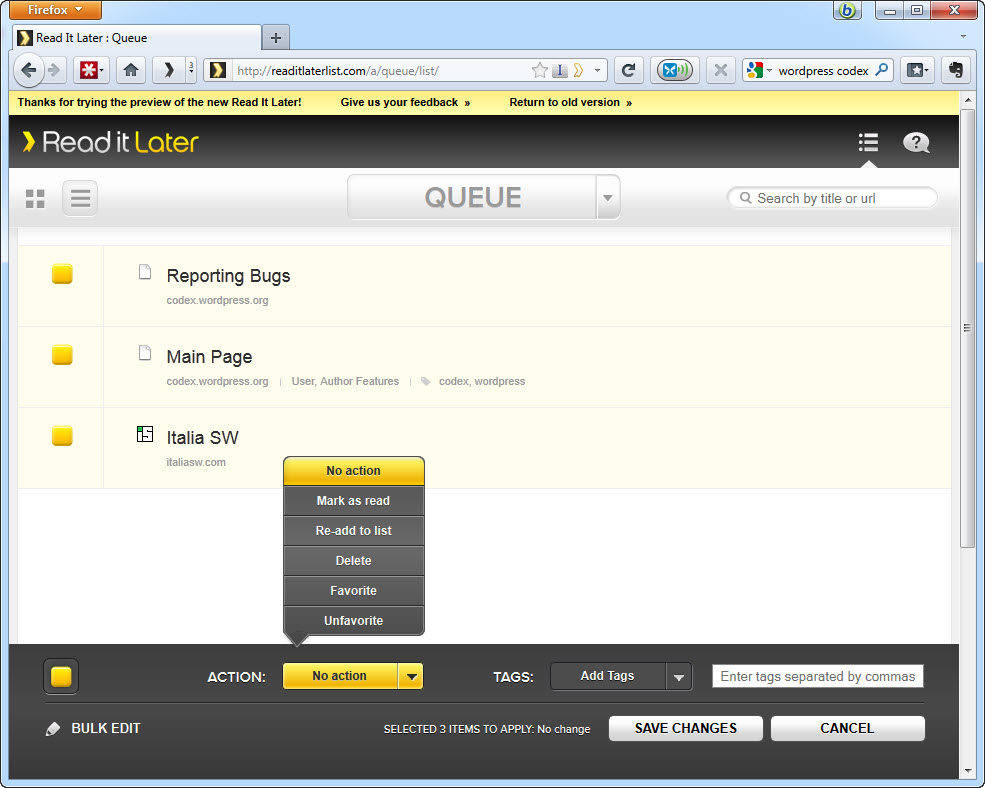Click the Italia SW favicon
Viewport: 985px width, 788px height.
(x=145, y=434)
